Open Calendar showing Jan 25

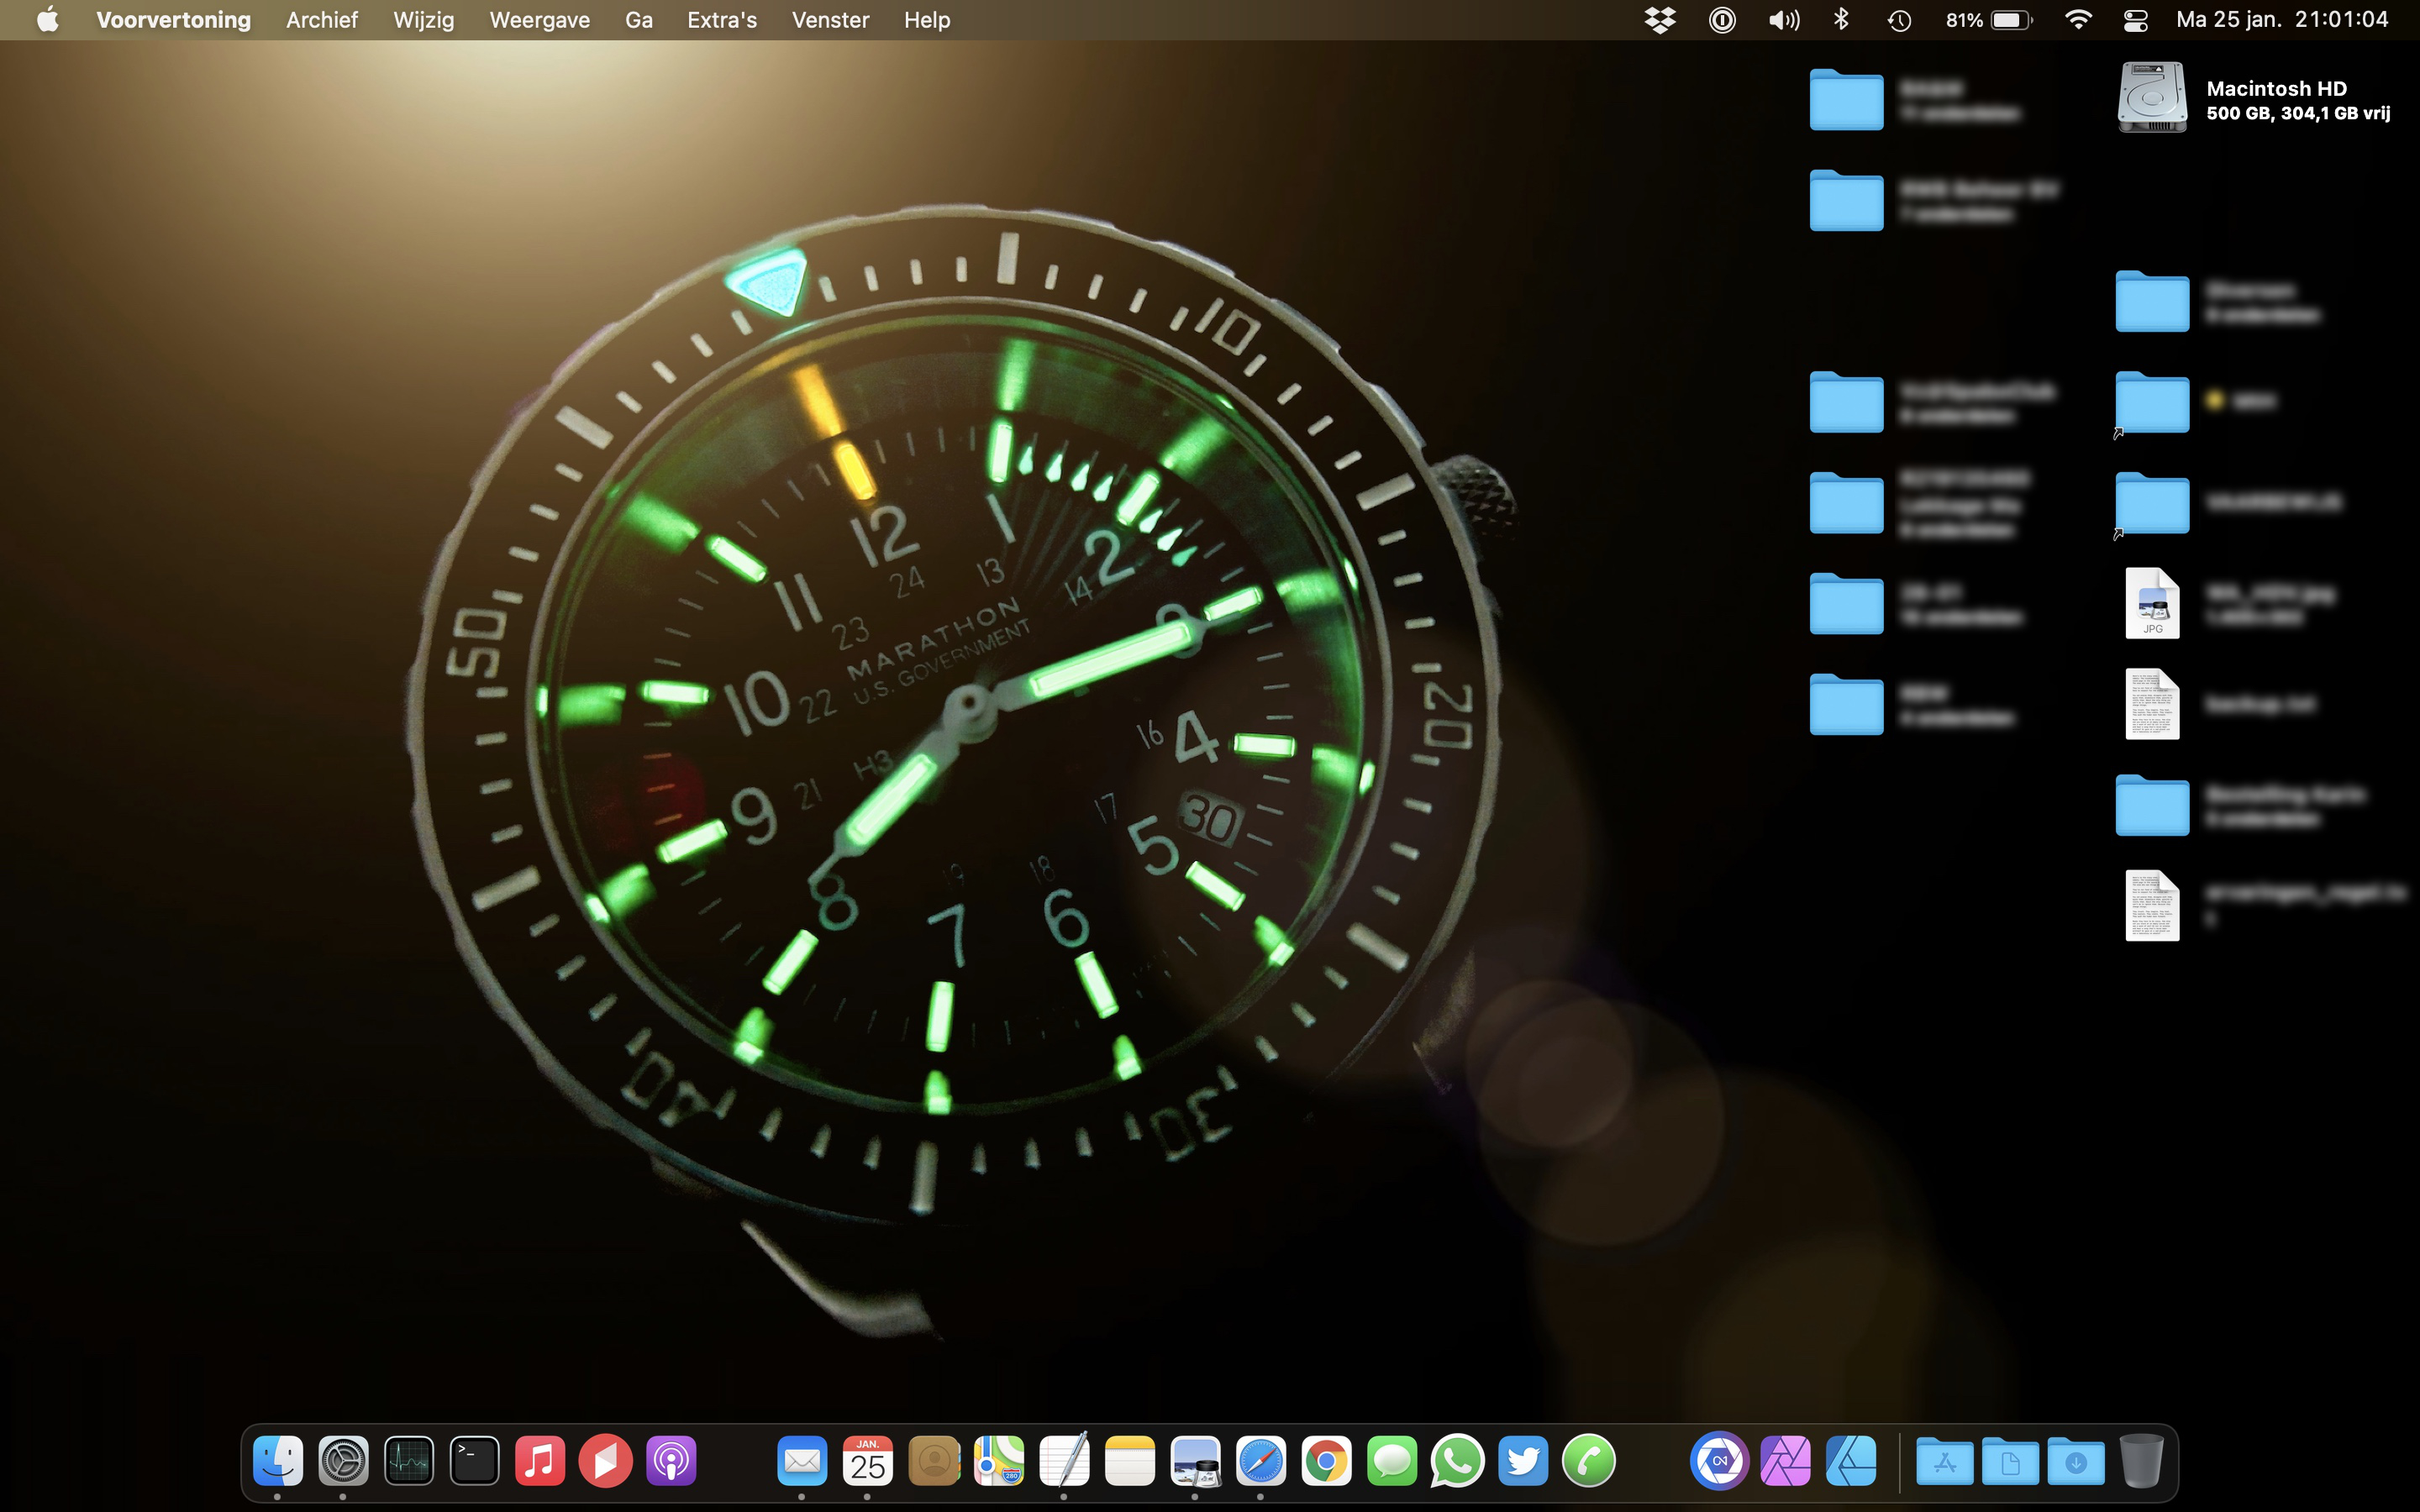tap(868, 1461)
